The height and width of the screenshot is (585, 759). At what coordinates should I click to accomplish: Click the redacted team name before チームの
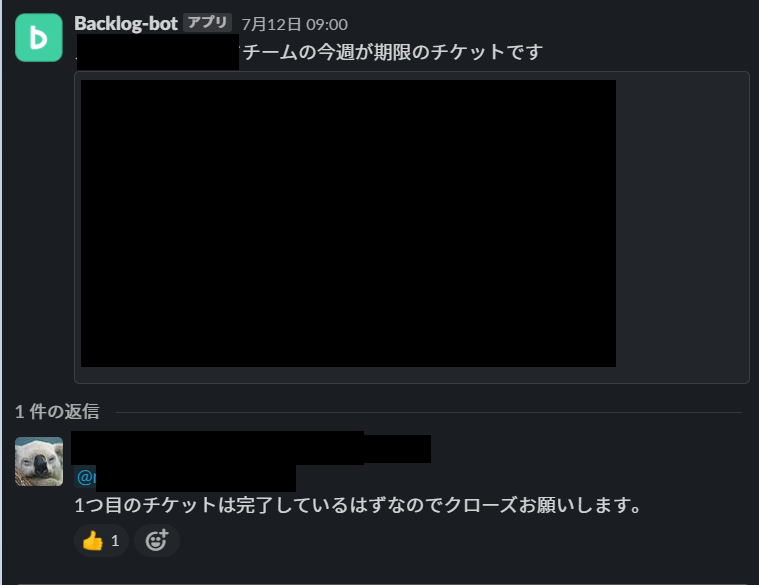click(x=158, y=52)
